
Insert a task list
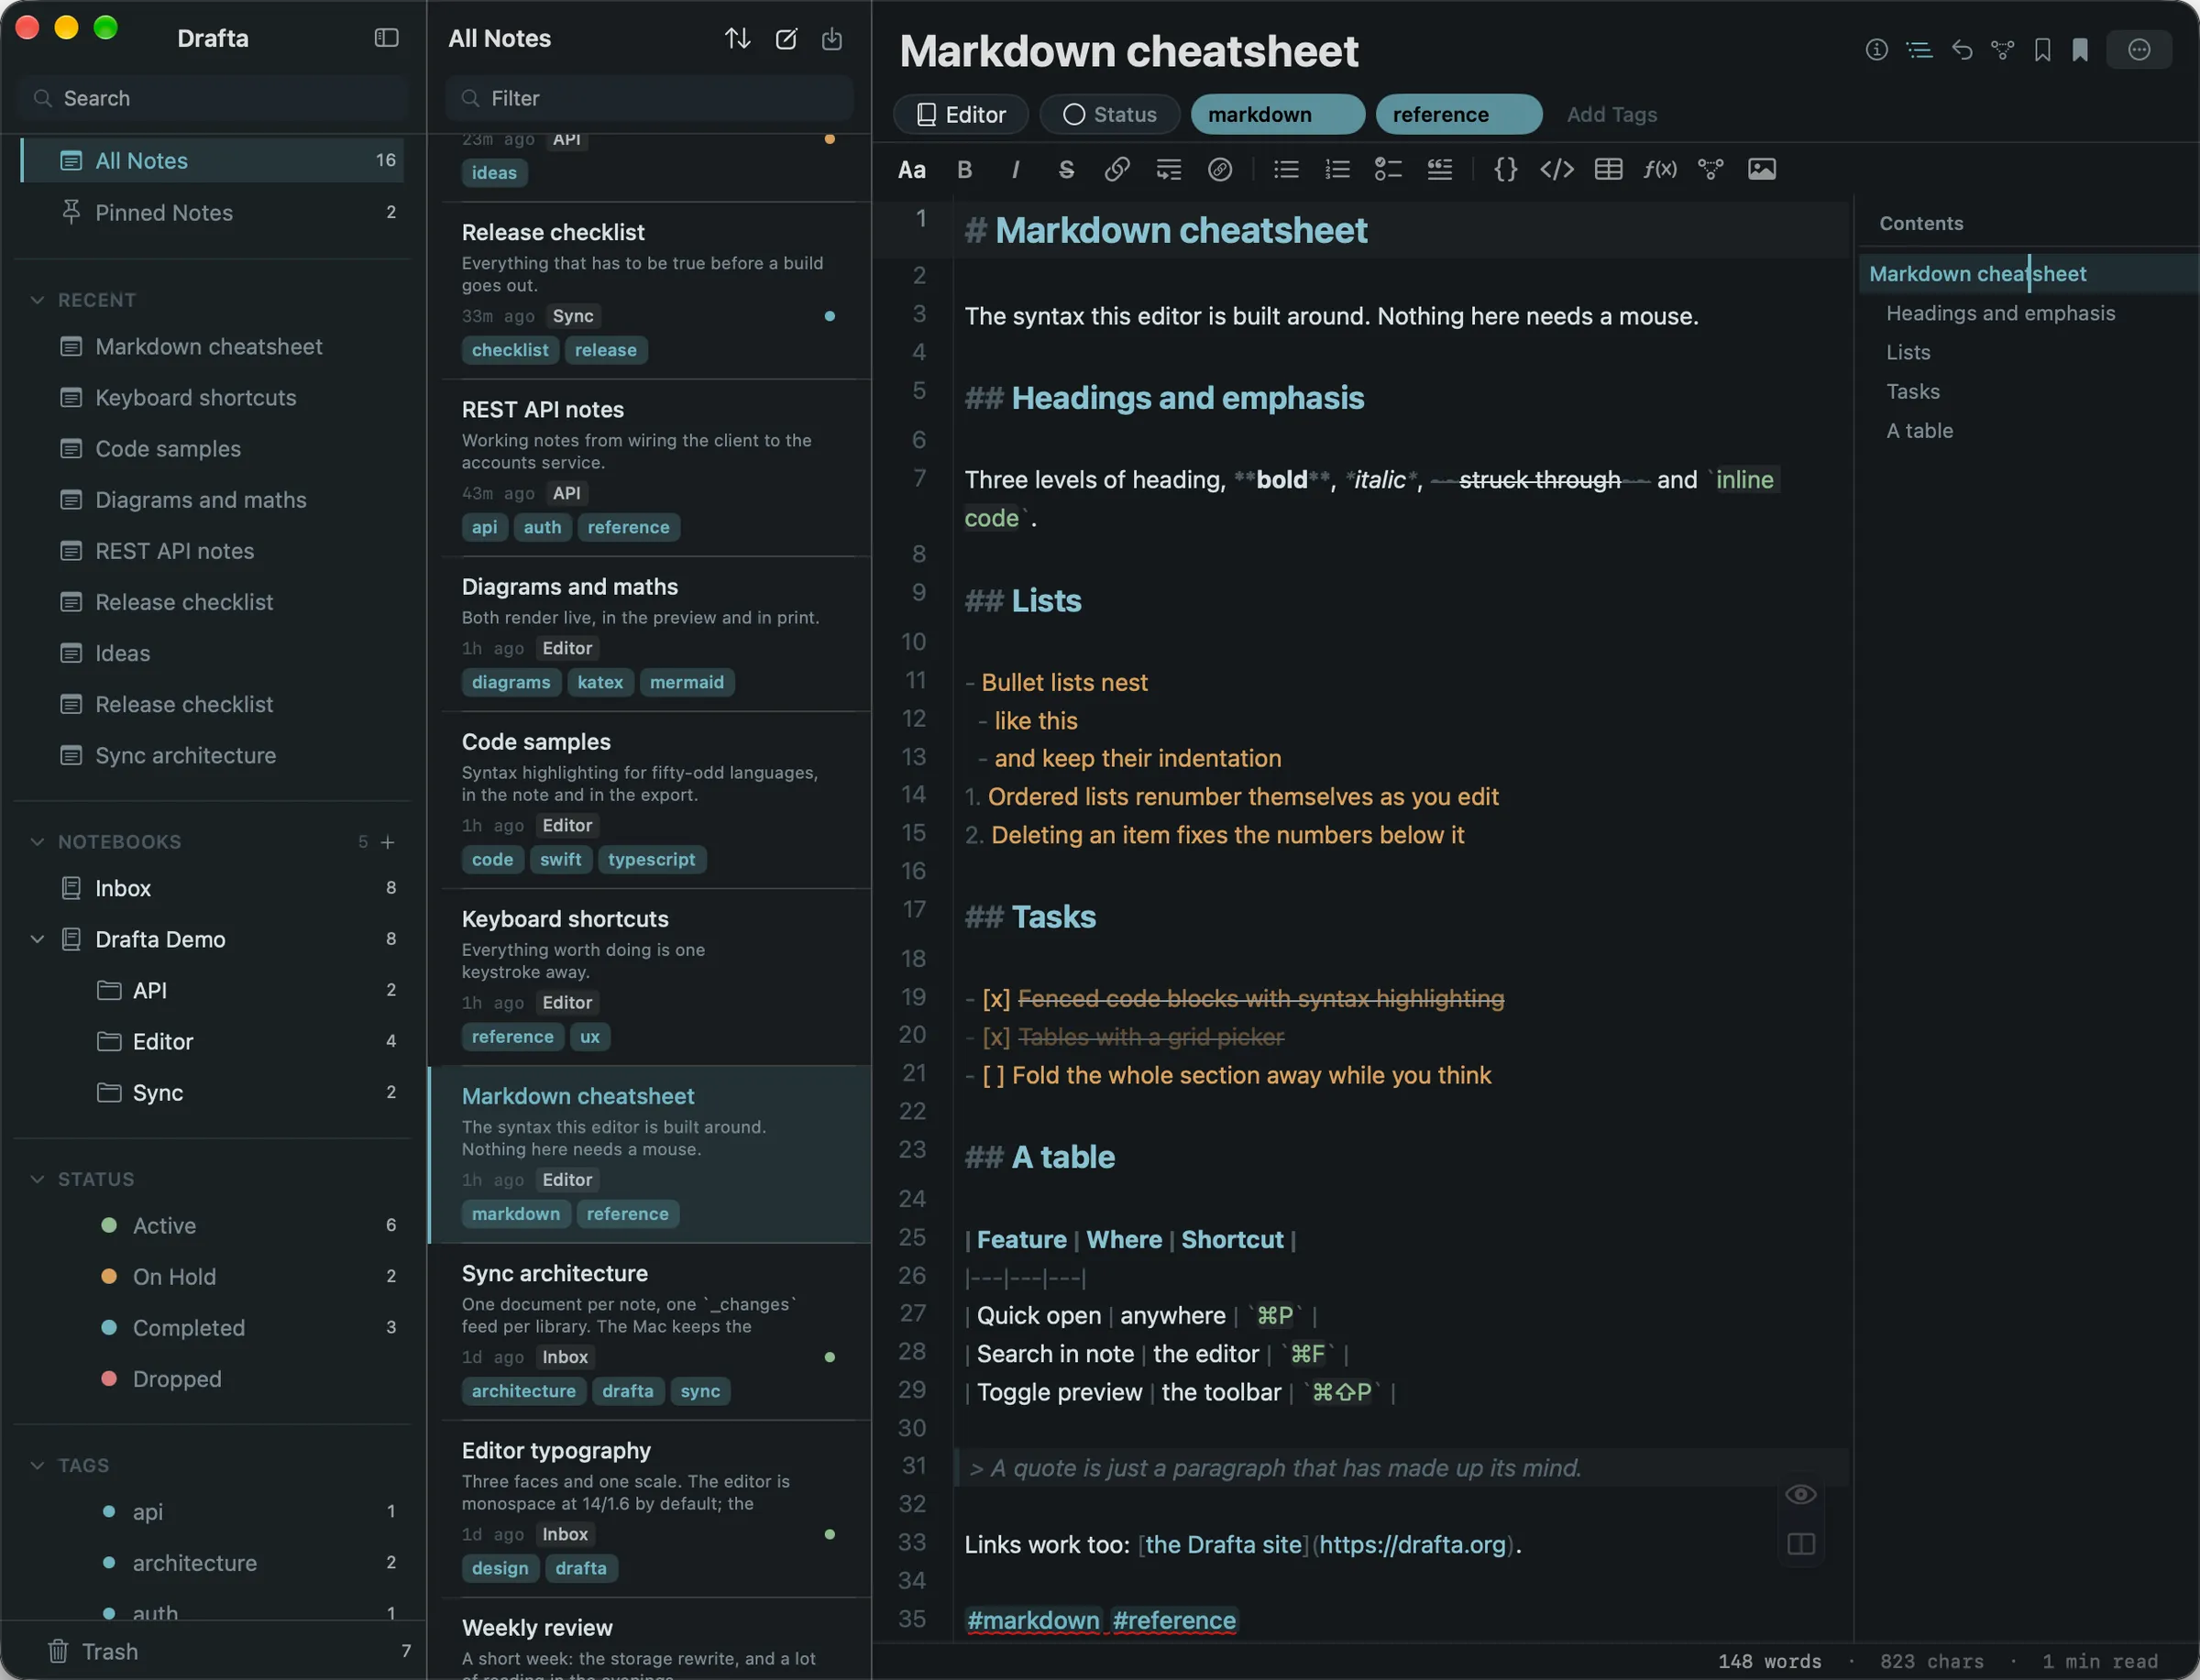tap(1388, 169)
